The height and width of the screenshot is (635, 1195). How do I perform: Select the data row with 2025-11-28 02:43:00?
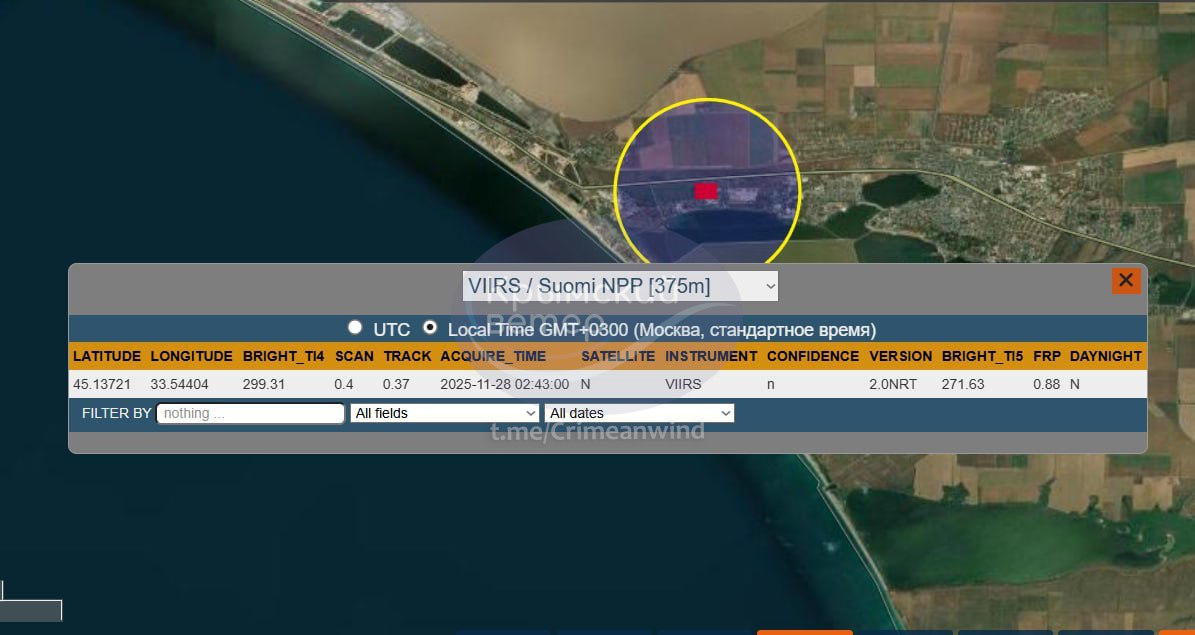click(x=504, y=384)
